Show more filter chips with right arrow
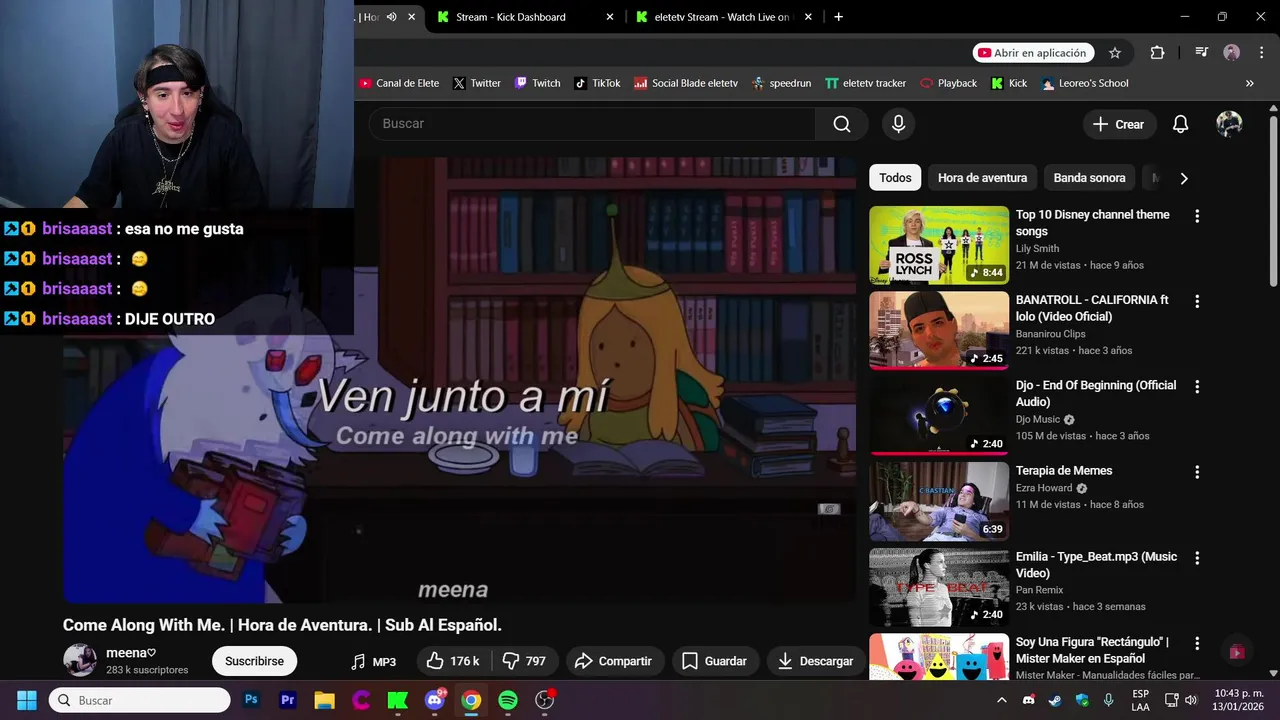1280x720 pixels. click(x=1184, y=178)
